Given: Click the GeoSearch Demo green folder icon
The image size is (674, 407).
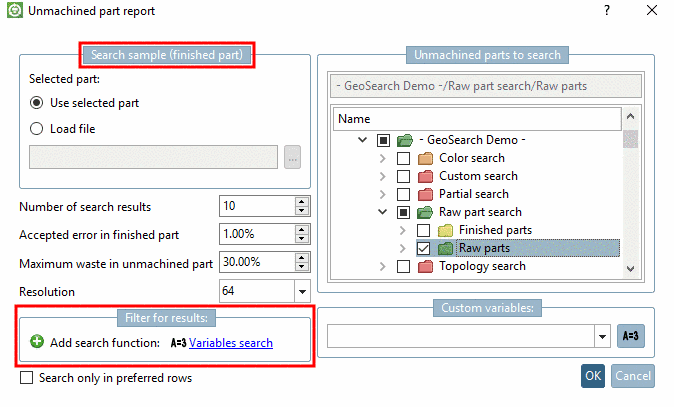Looking at the screenshot, I should click(405, 140).
